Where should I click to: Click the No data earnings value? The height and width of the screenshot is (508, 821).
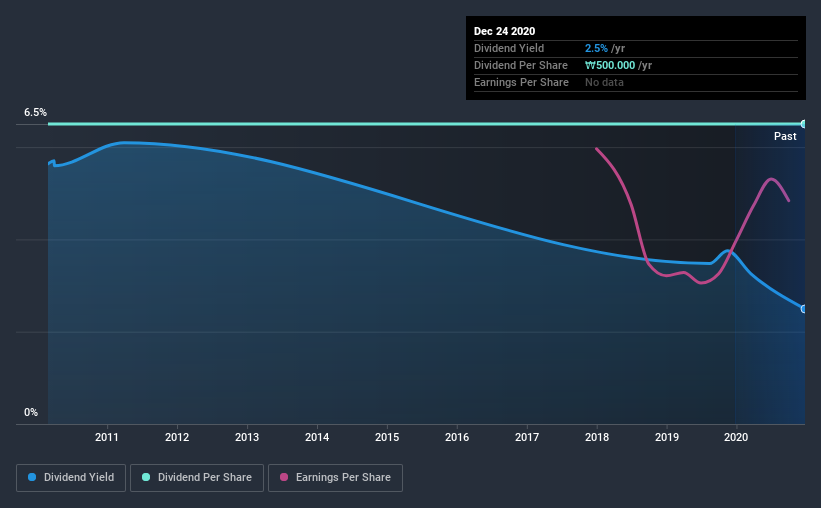click(604, 82)
